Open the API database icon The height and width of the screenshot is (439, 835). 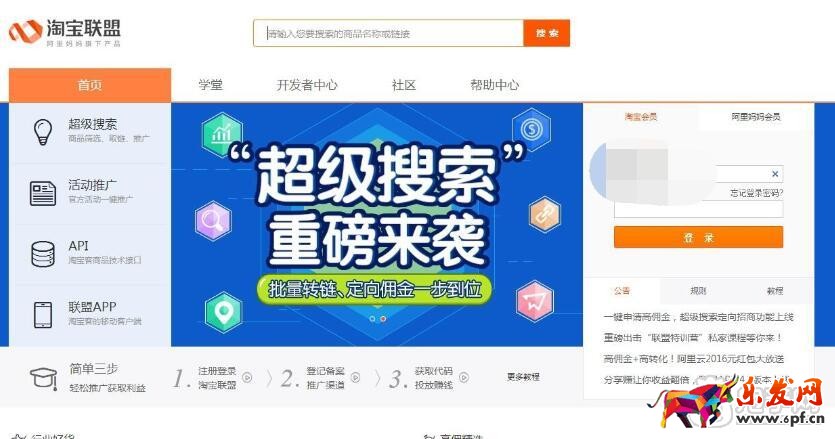point(43,254)
